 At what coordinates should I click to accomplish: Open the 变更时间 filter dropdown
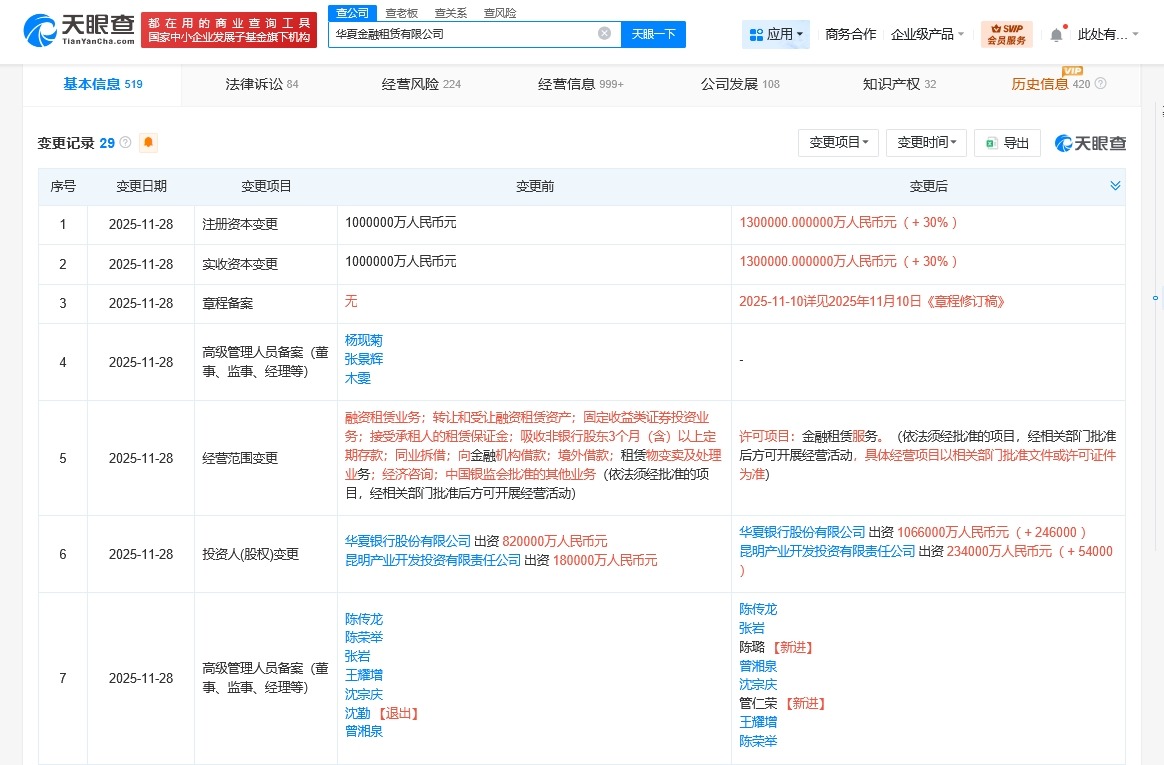click(926, 142)
